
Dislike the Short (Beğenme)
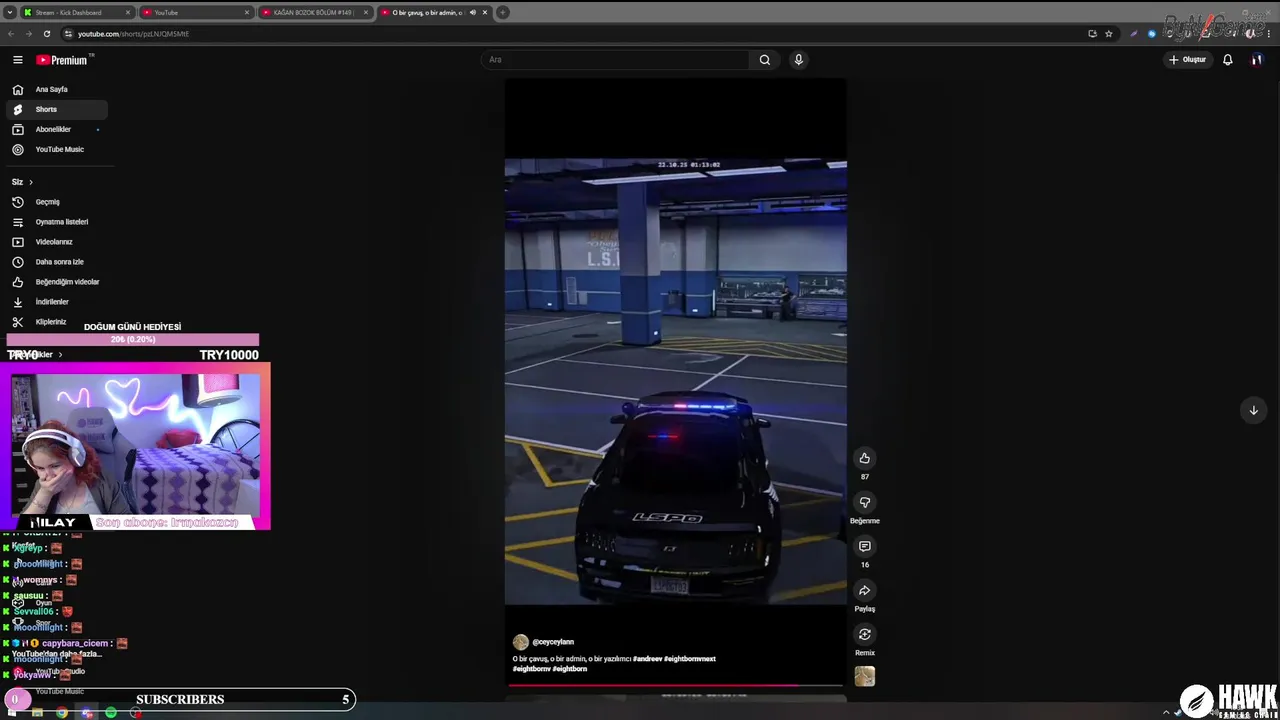(x=865, y=502)
